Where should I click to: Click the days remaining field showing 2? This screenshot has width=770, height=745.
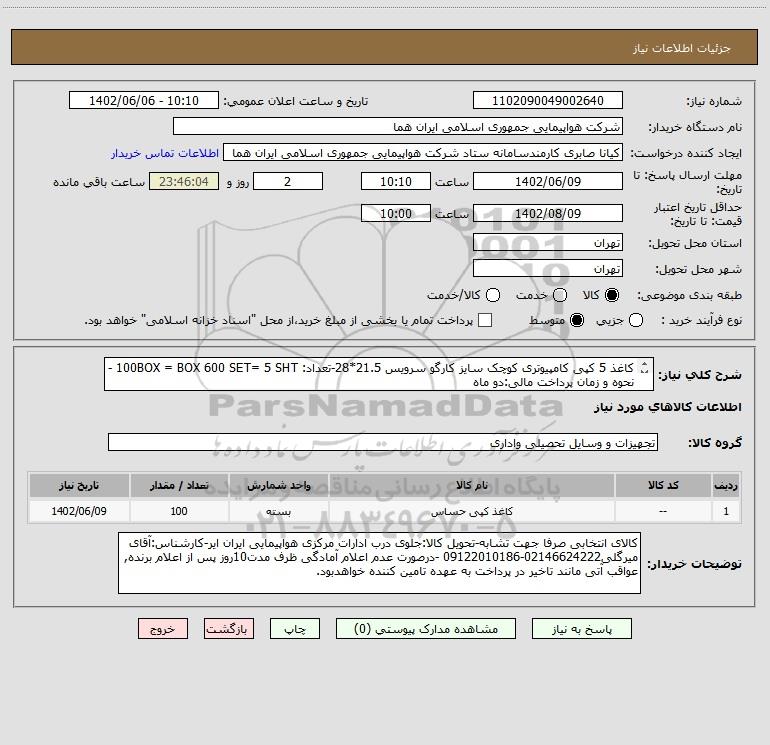288,181
